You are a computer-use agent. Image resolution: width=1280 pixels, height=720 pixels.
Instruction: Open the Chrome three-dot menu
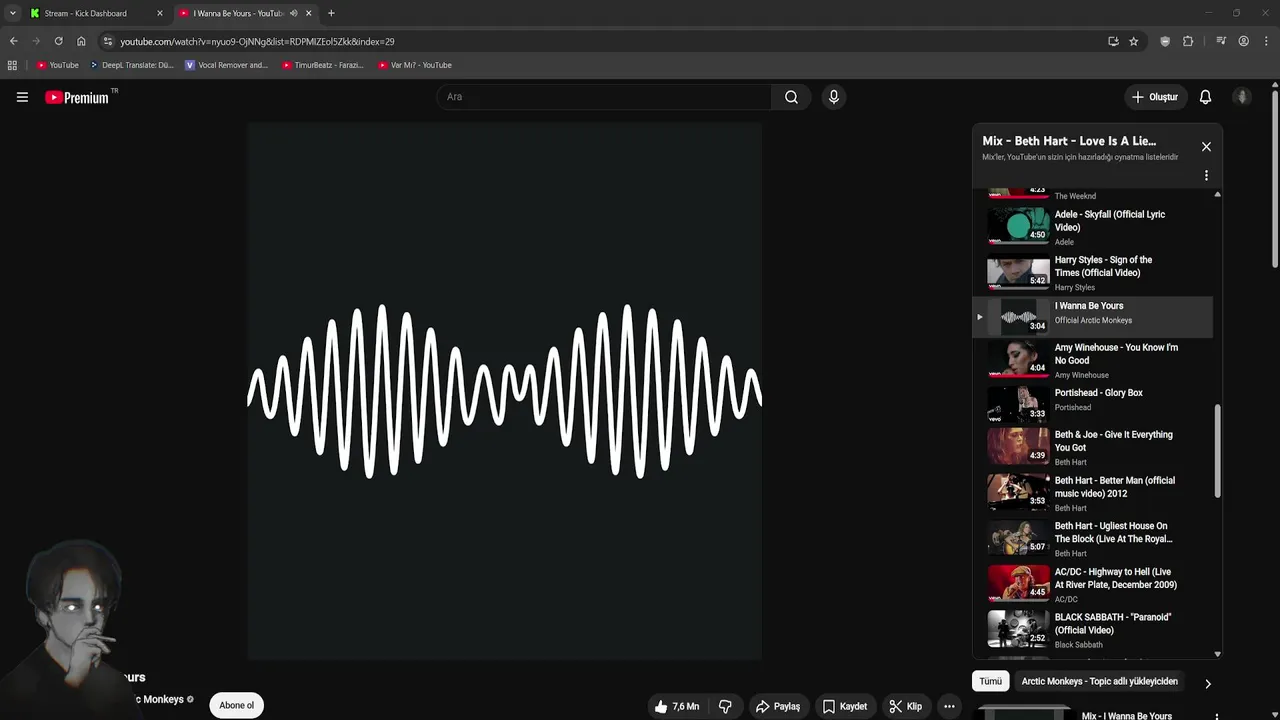(1266, 41)
